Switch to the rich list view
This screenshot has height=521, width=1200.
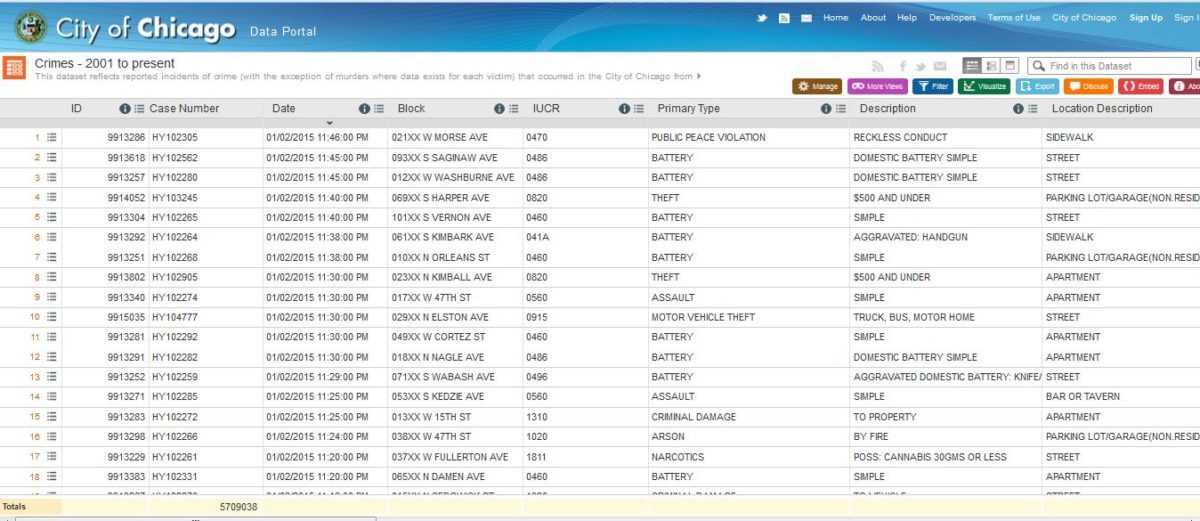click(x=991, y=65)
